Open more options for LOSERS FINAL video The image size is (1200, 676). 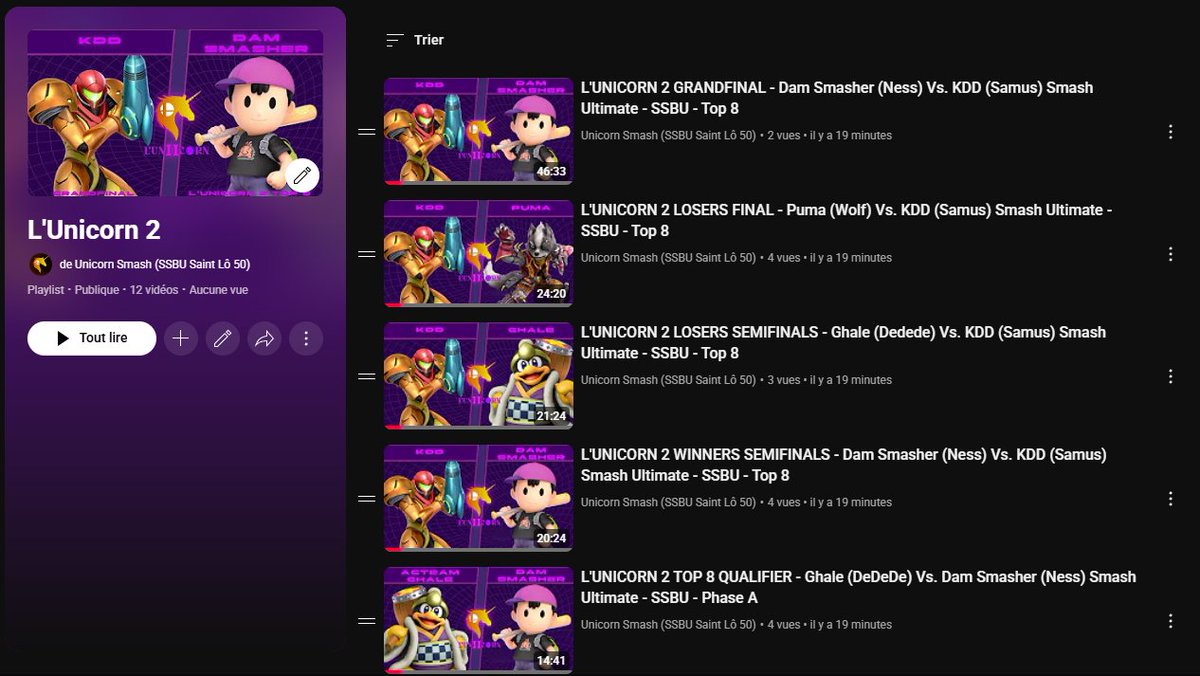click(x=1170, y=254)
